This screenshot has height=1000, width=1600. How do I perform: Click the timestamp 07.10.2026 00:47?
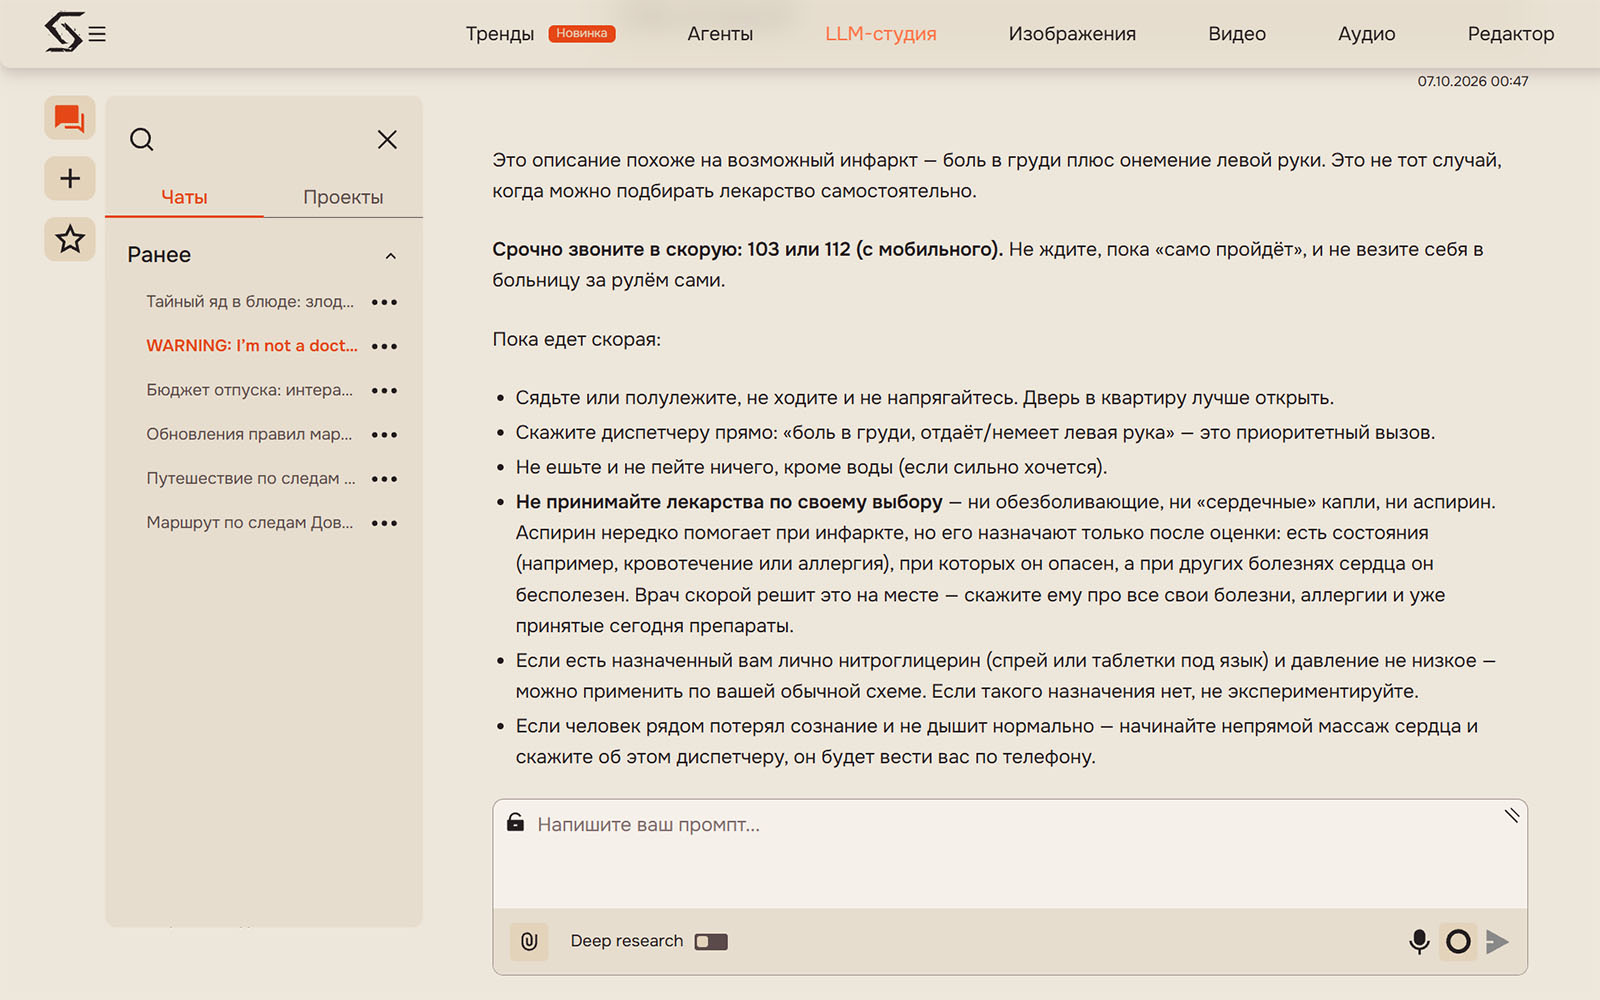click(x=1472, y=81)
